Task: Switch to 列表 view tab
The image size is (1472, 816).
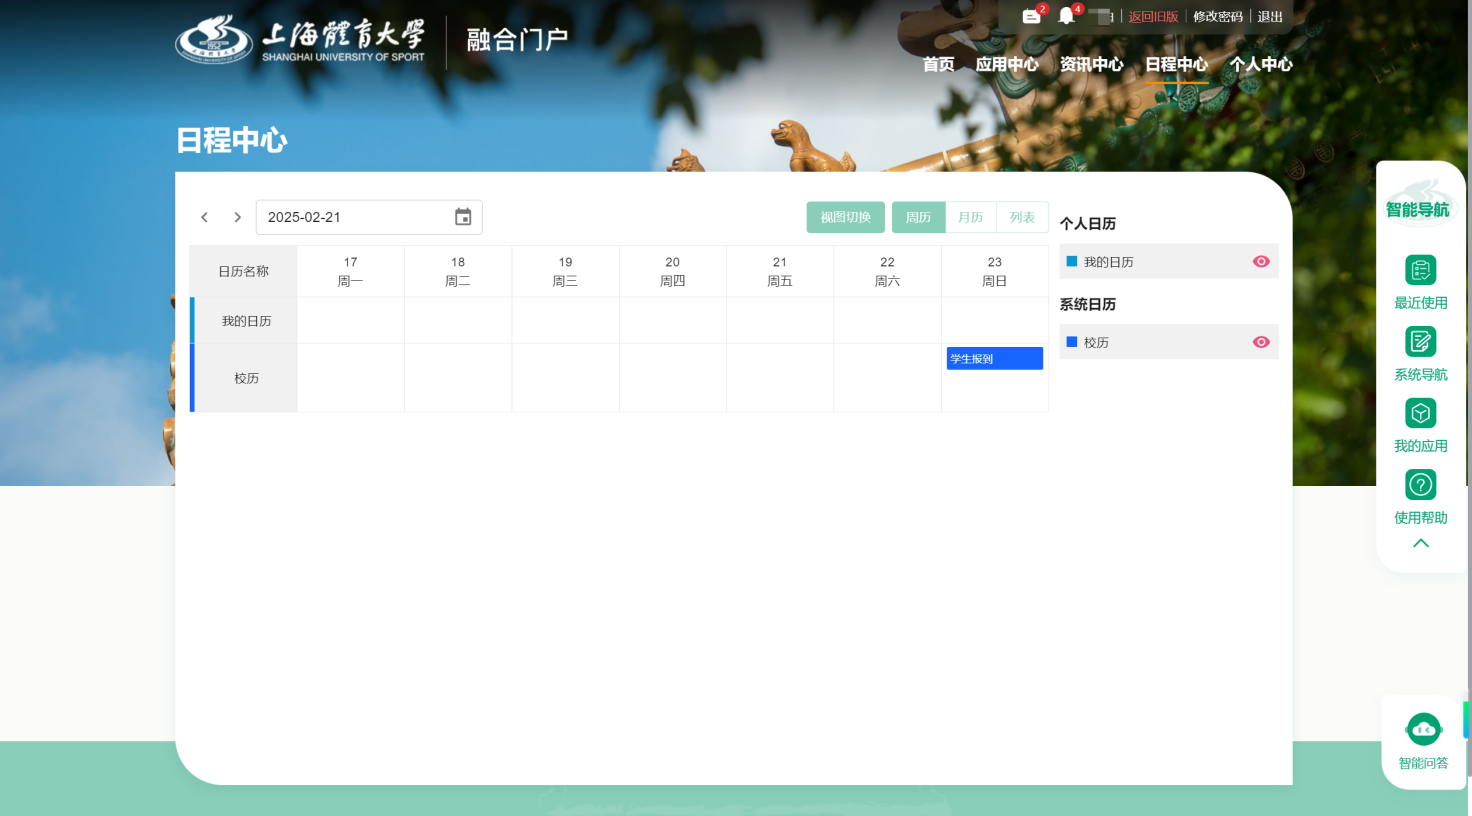Action: coord(1022,217)
